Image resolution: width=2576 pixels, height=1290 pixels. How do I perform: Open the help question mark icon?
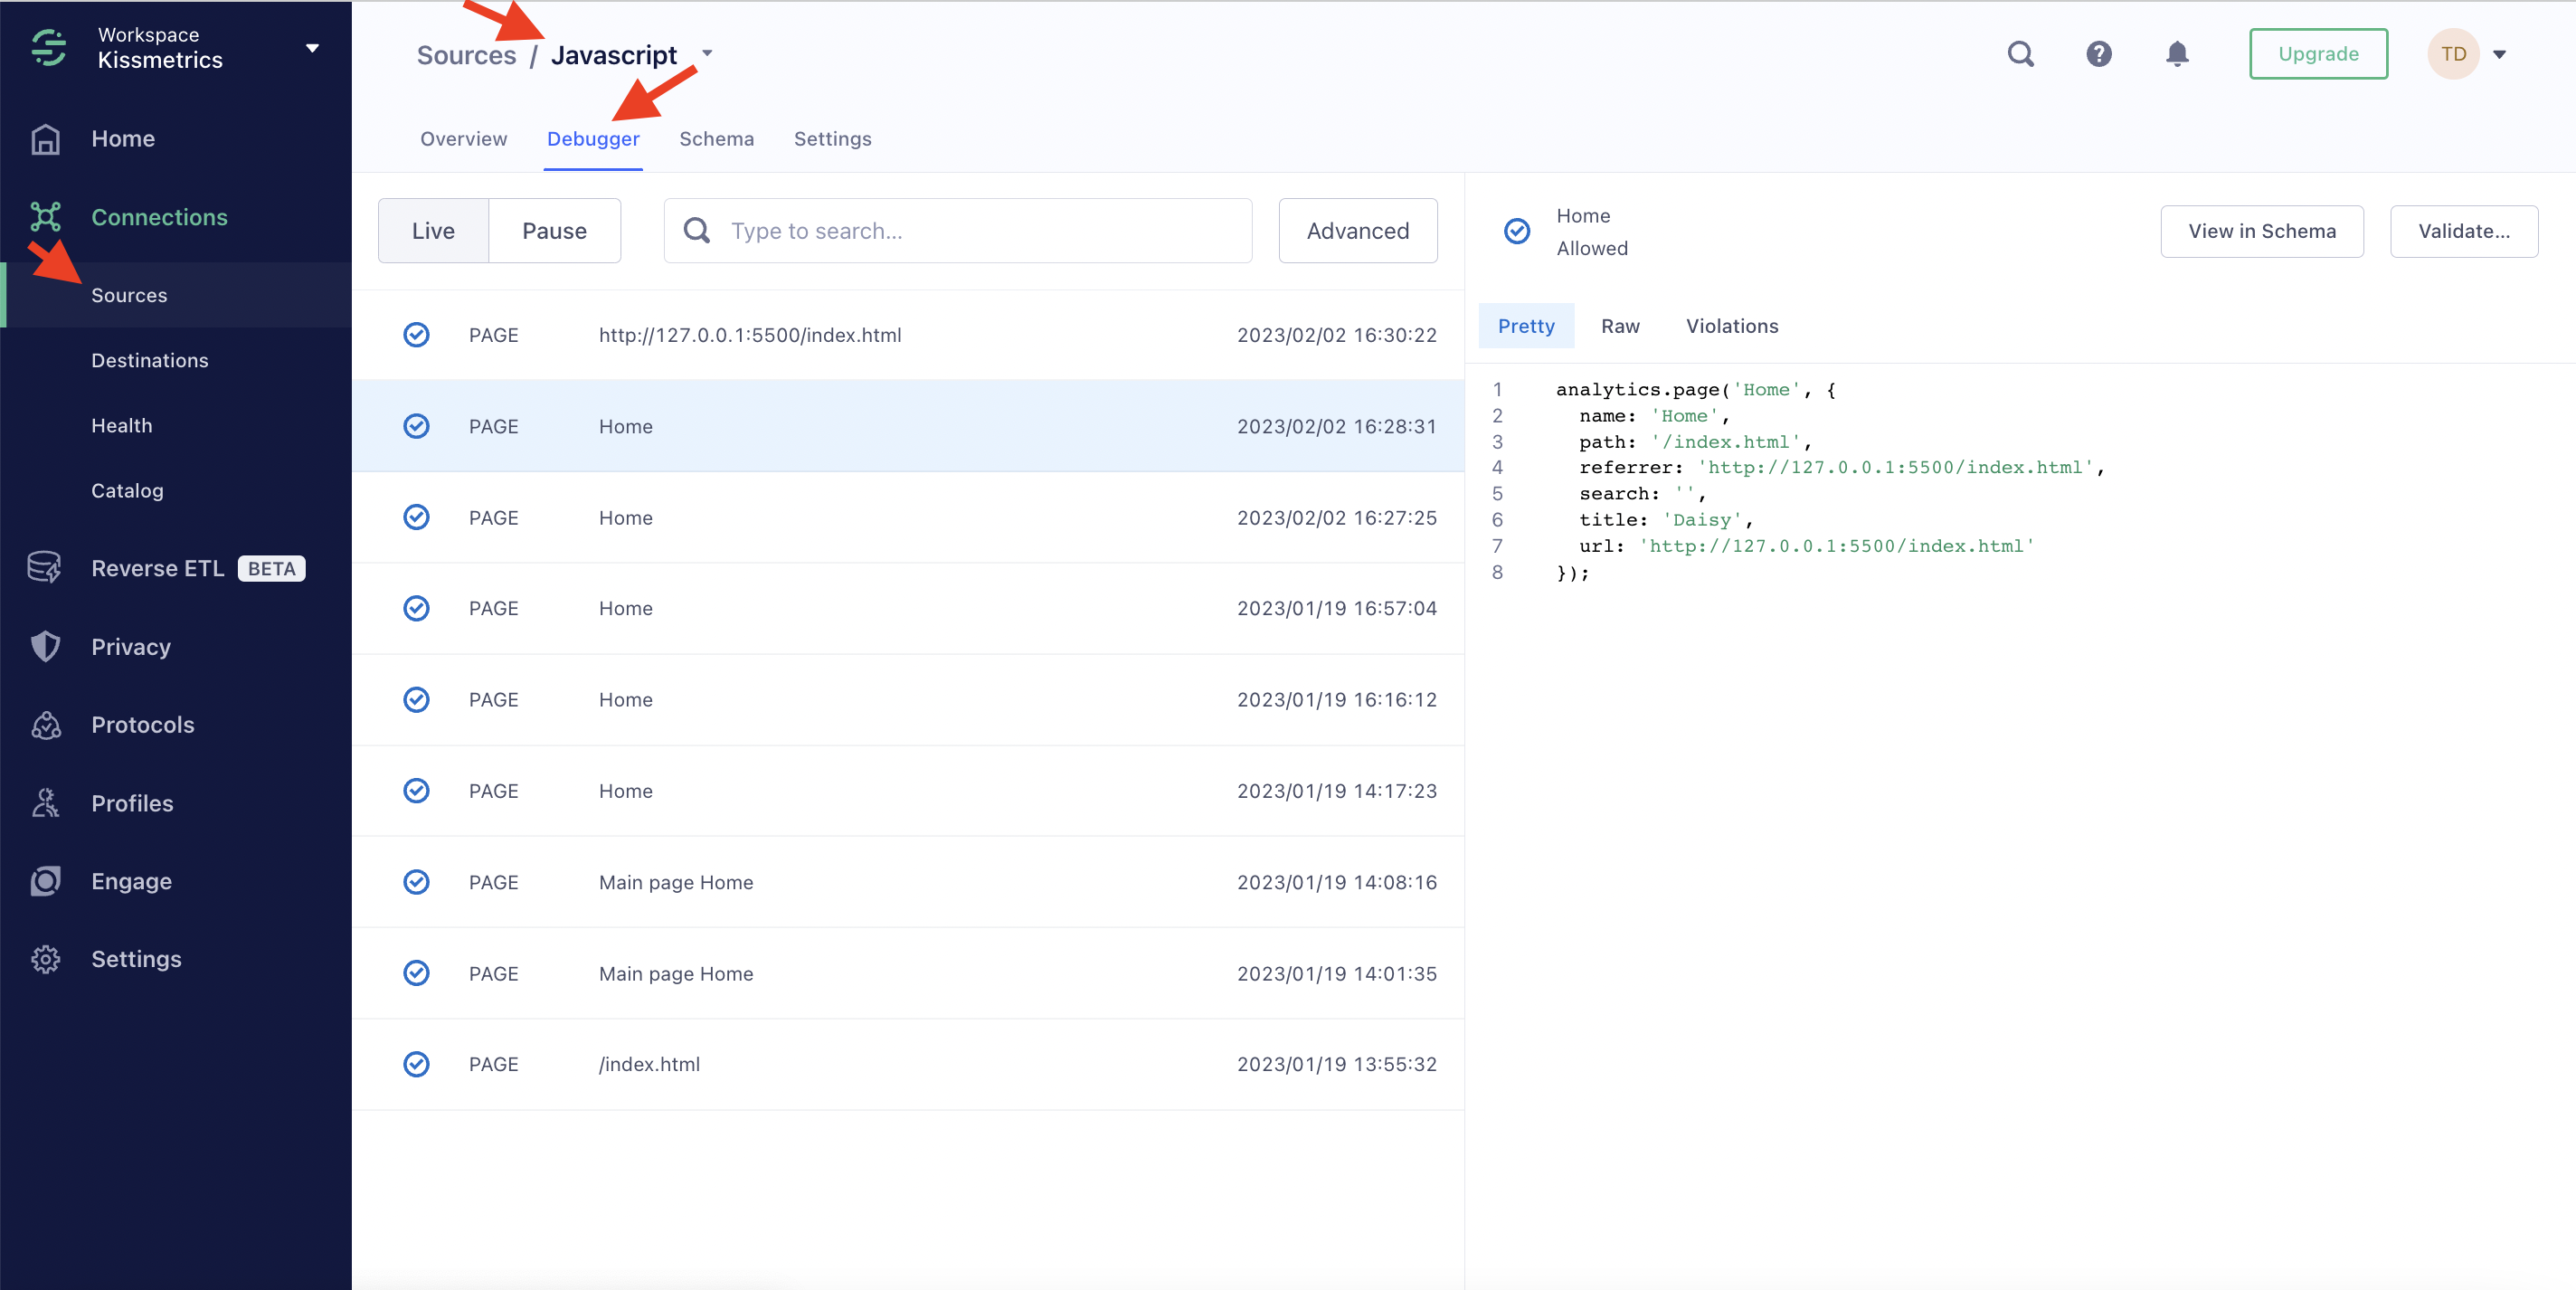2098,54
